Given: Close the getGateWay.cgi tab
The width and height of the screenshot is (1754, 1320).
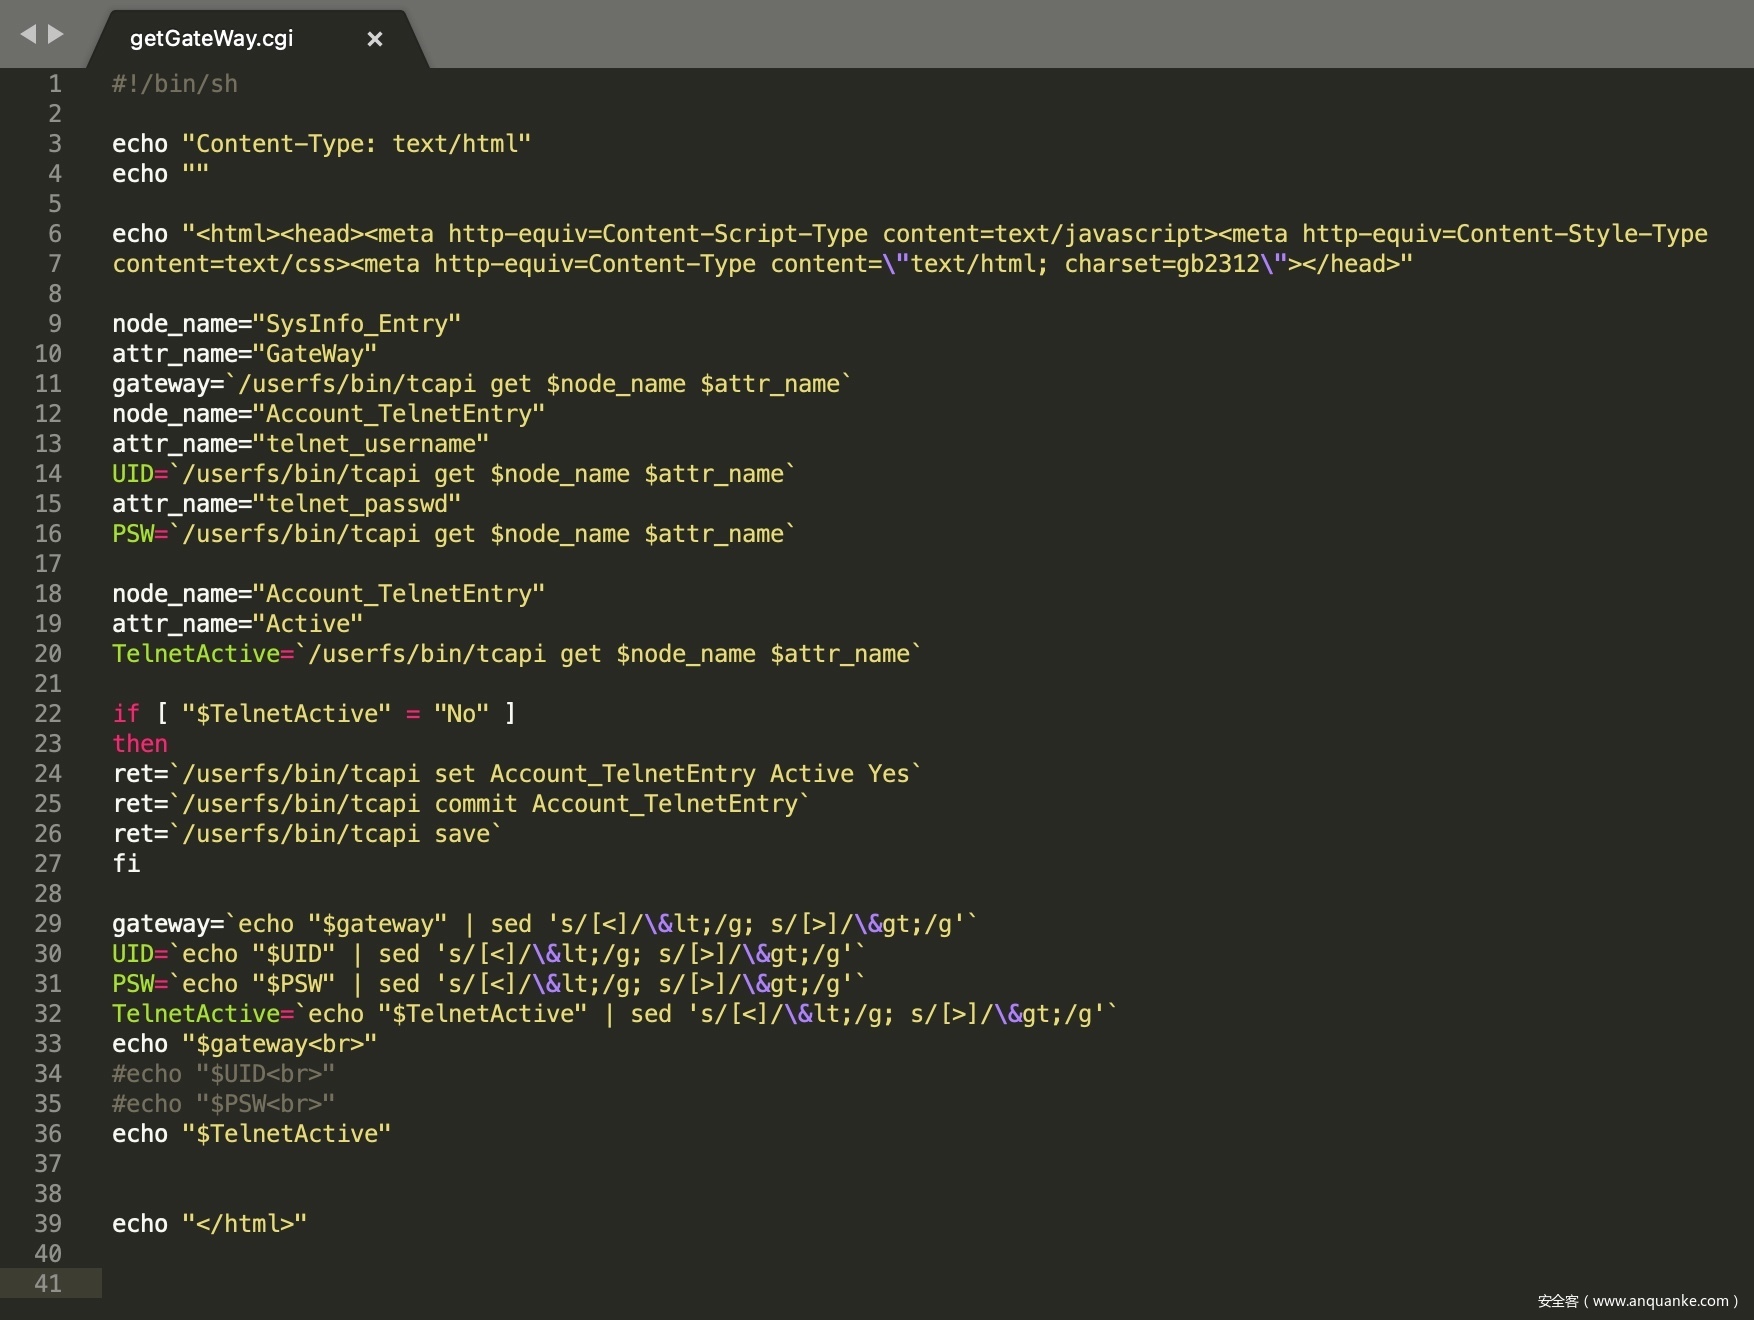Looking at the screenshot, I should [375, 39].
